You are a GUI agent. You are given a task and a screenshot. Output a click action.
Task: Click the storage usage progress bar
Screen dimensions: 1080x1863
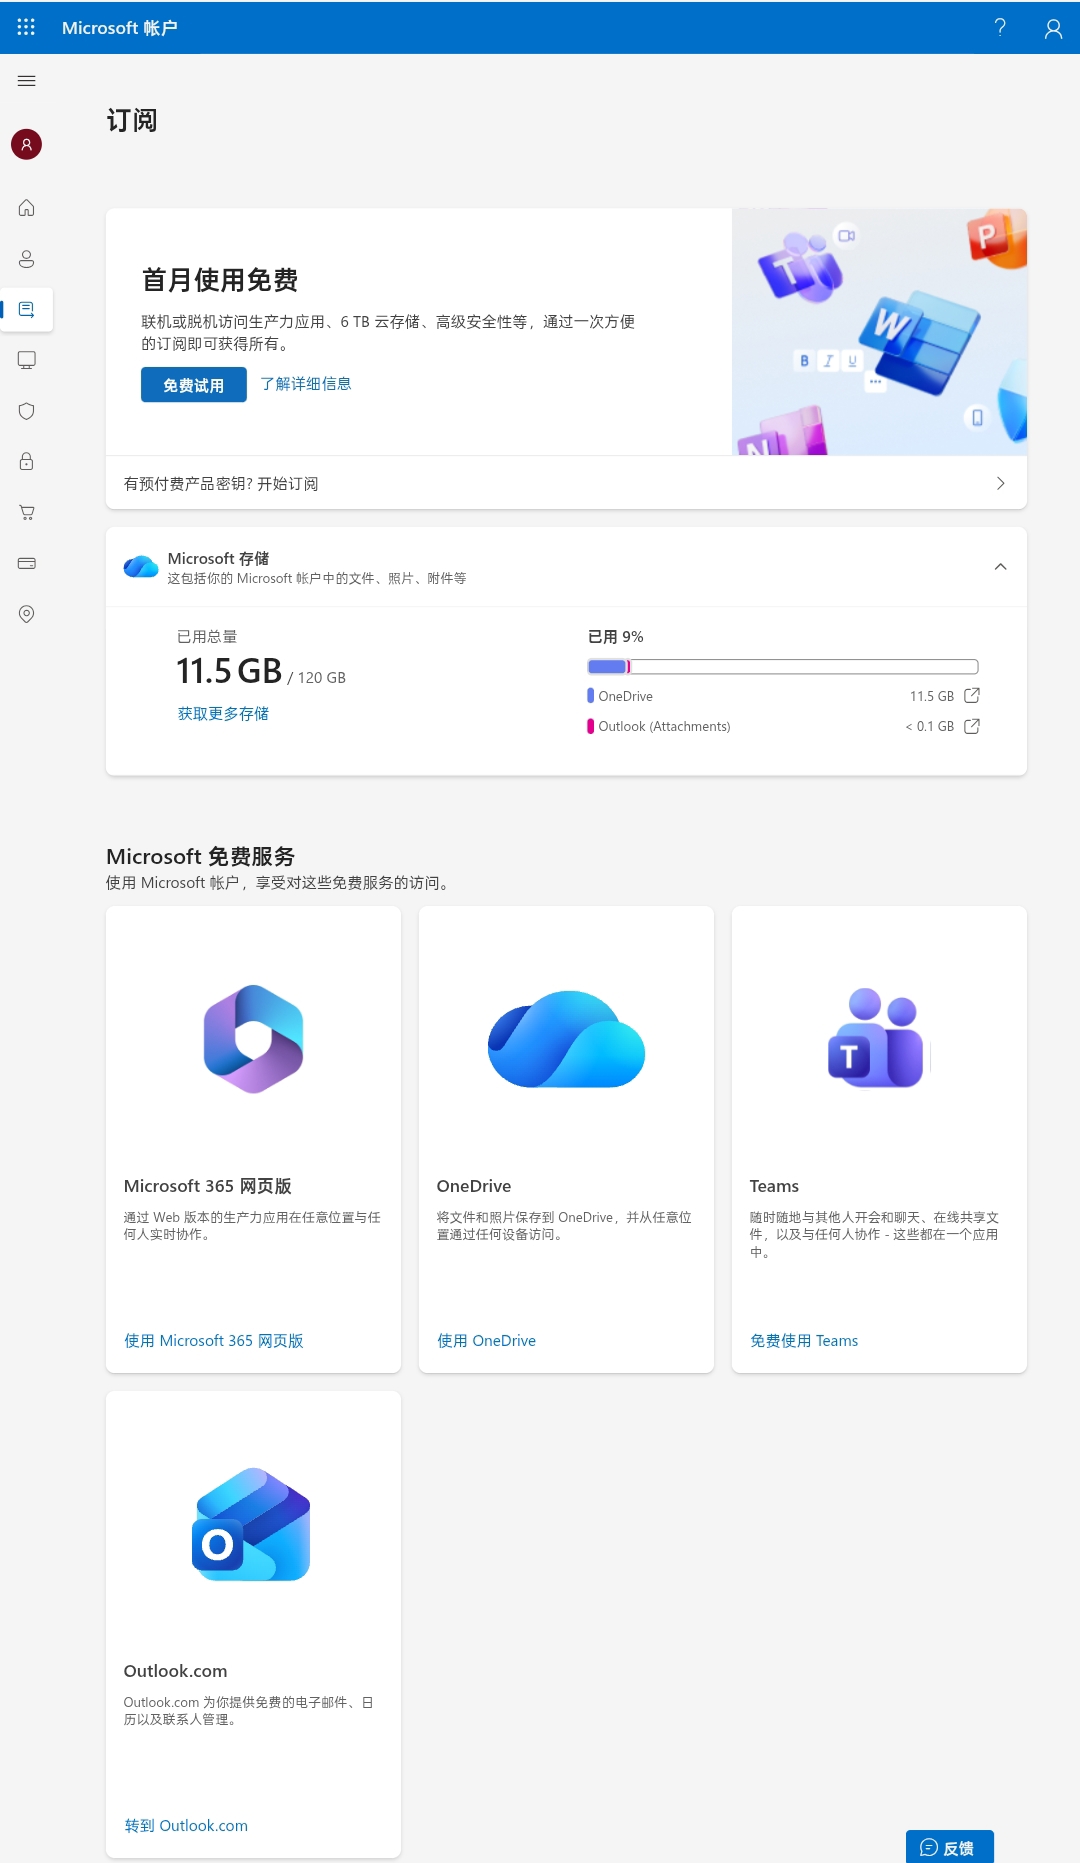click(783, 667)
